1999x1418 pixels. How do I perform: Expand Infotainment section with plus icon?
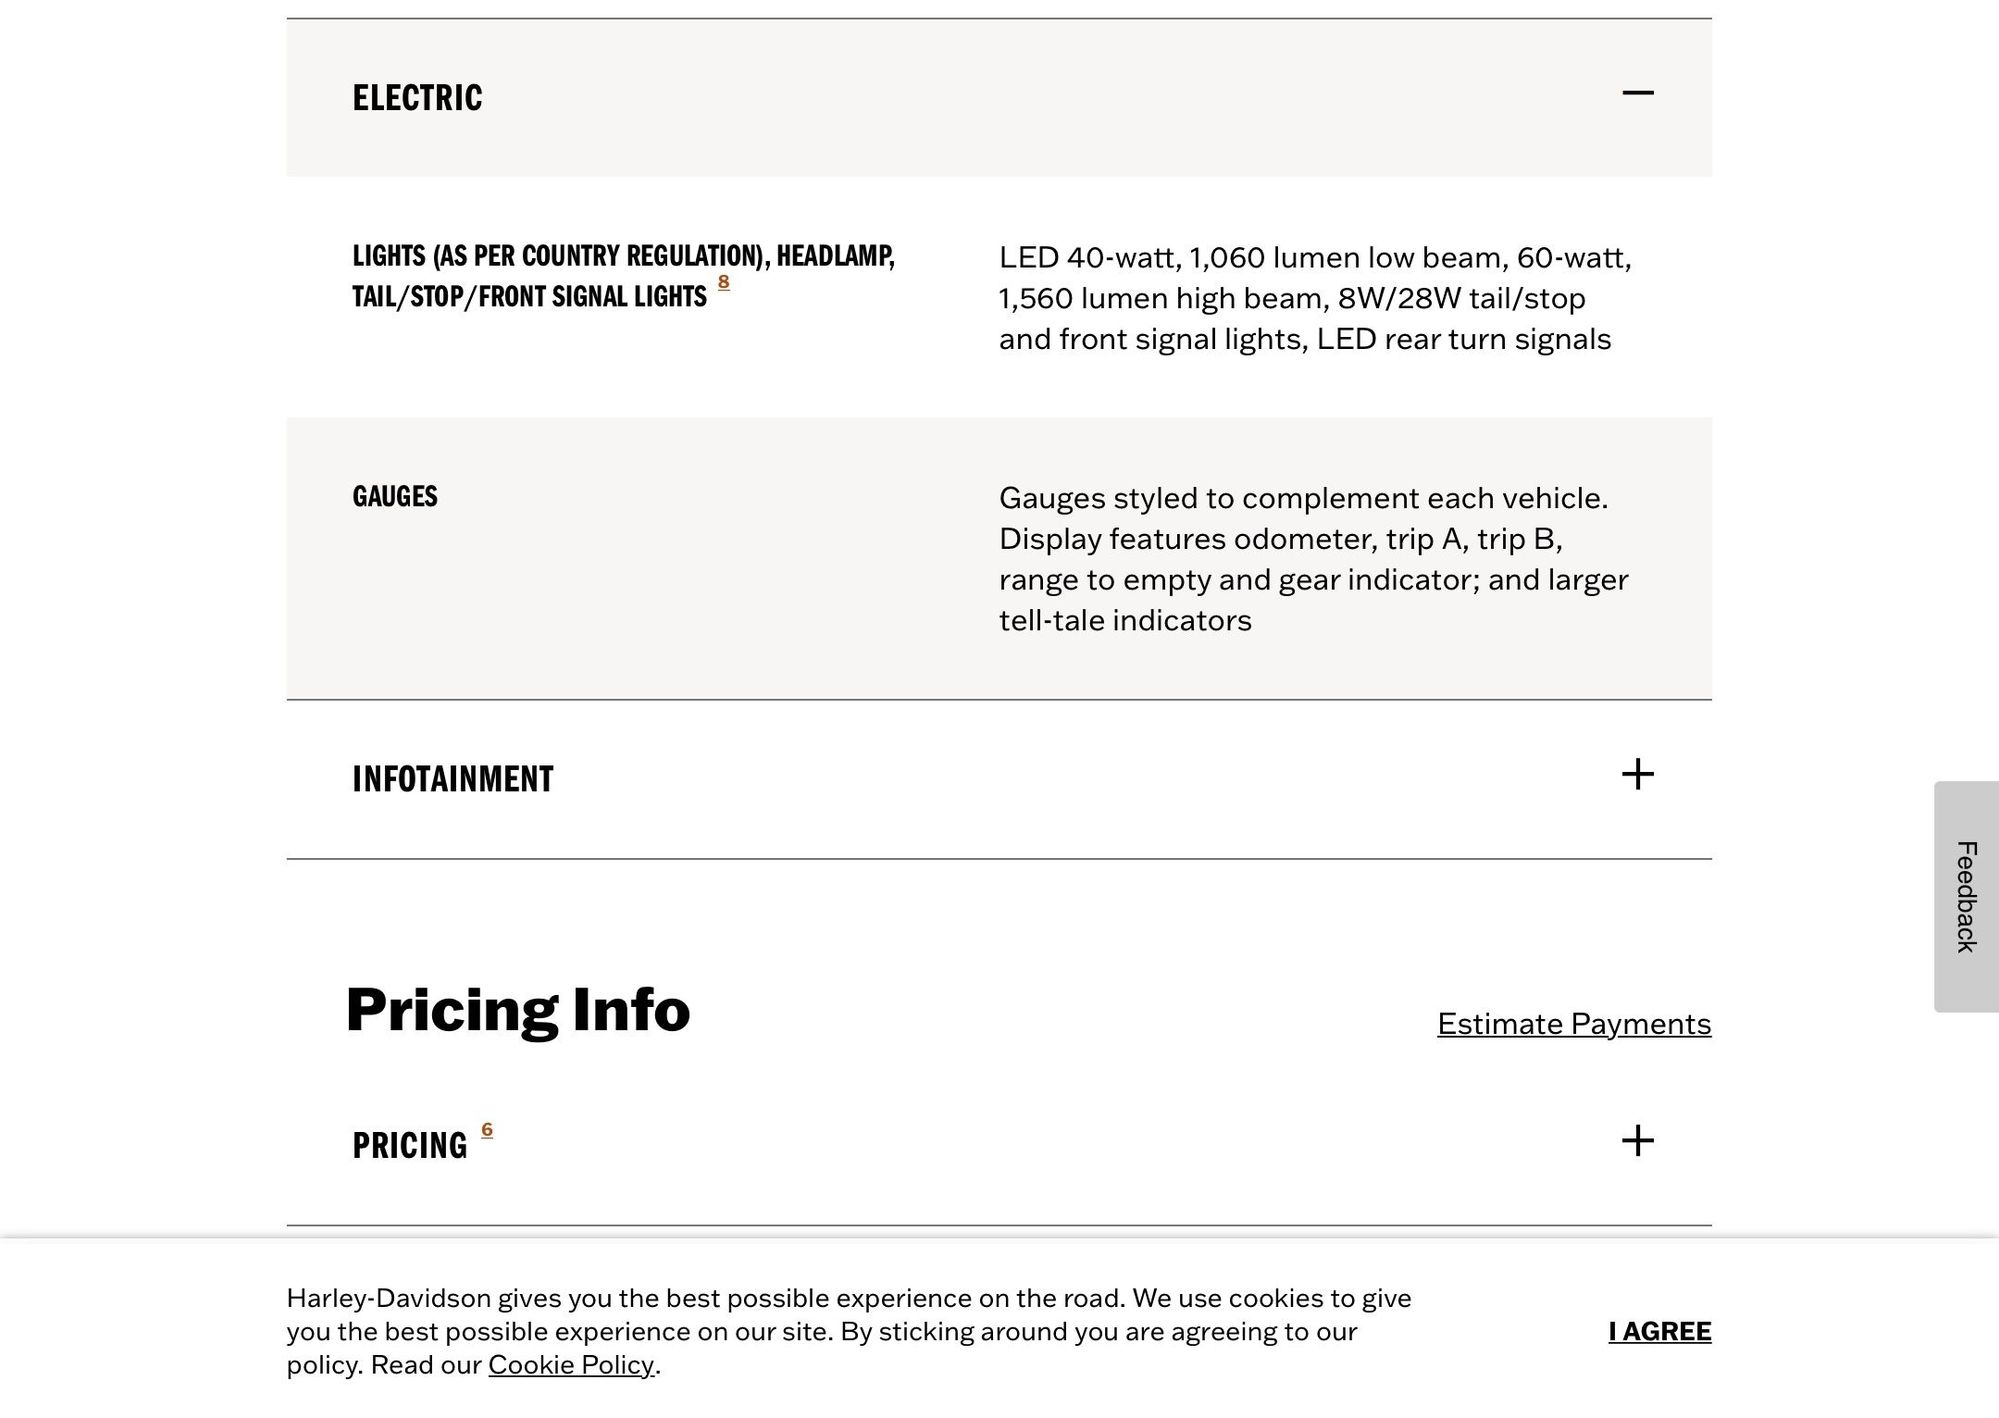pos(1637,774)
